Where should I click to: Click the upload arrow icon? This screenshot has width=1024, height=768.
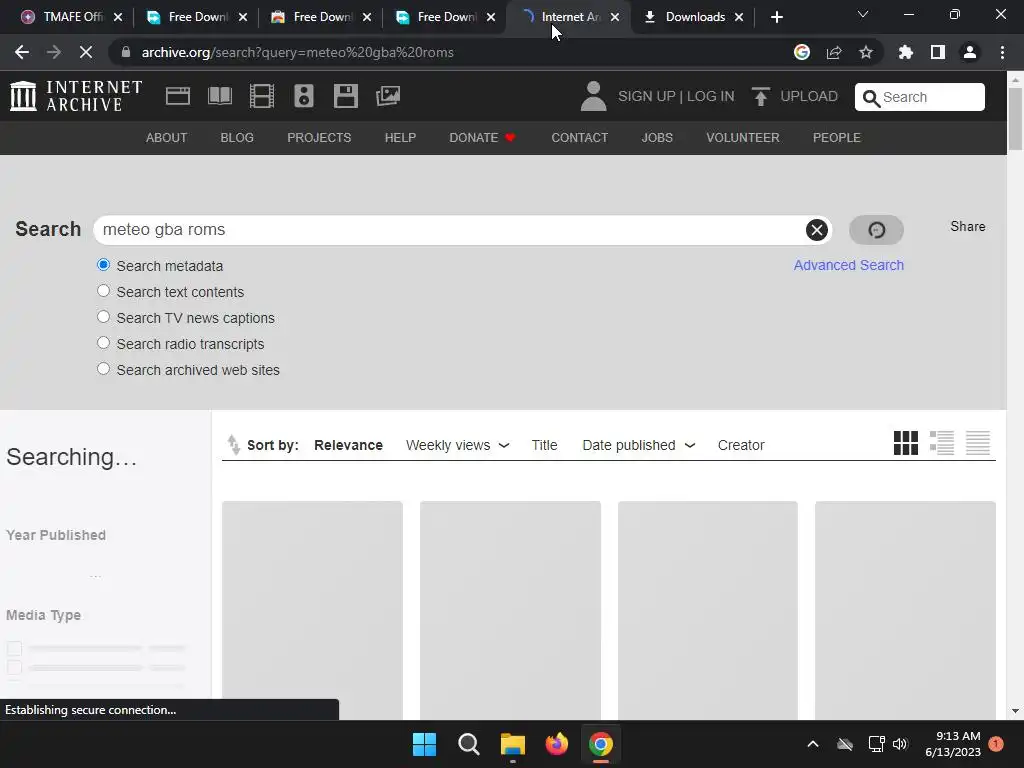coord(760,97)
